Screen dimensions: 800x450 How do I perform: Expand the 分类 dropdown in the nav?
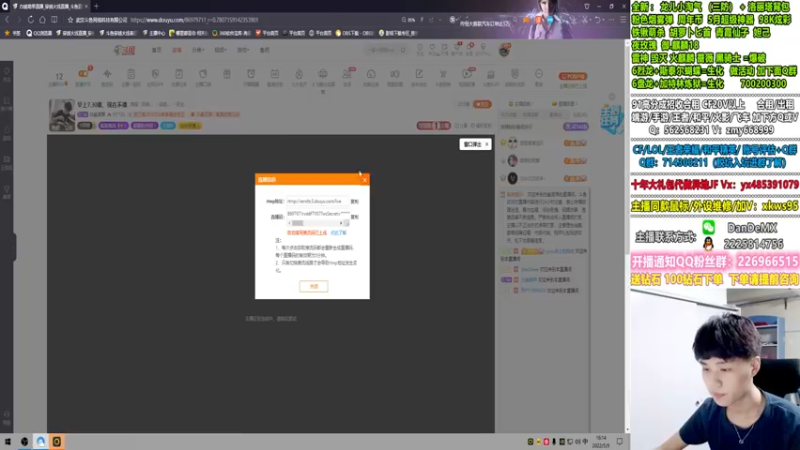[x=198, y=50]
